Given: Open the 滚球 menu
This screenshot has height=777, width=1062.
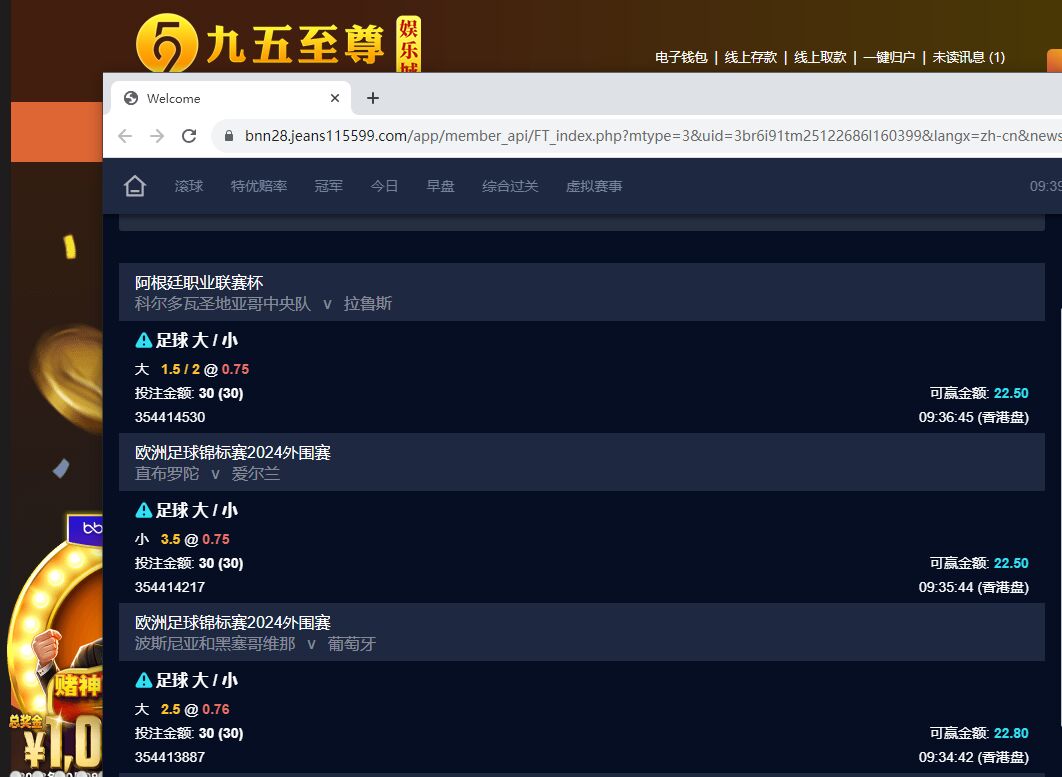Looking at the screenshot, I should tap(188, 186).
